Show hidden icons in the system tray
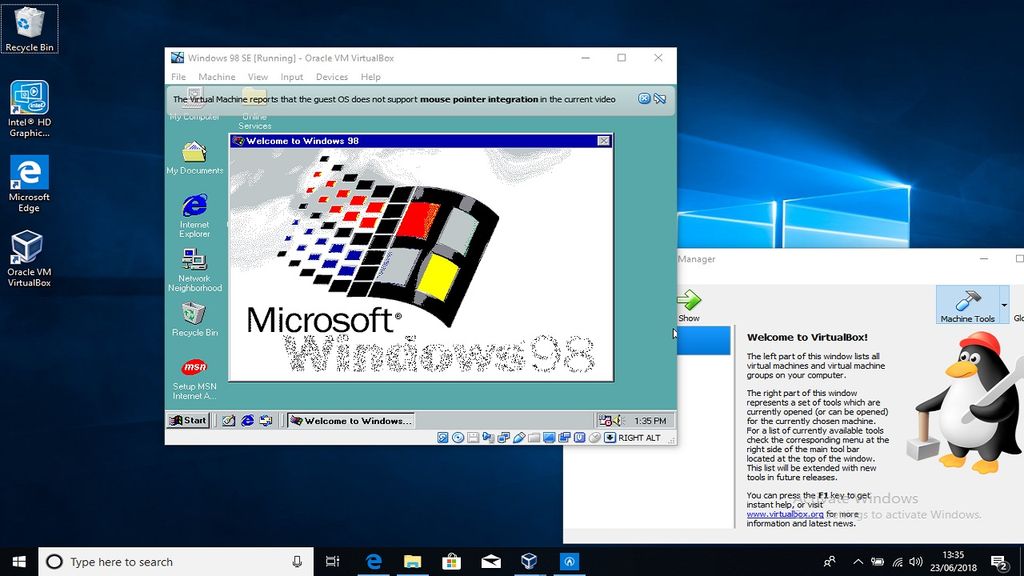 tap(858, 562)
